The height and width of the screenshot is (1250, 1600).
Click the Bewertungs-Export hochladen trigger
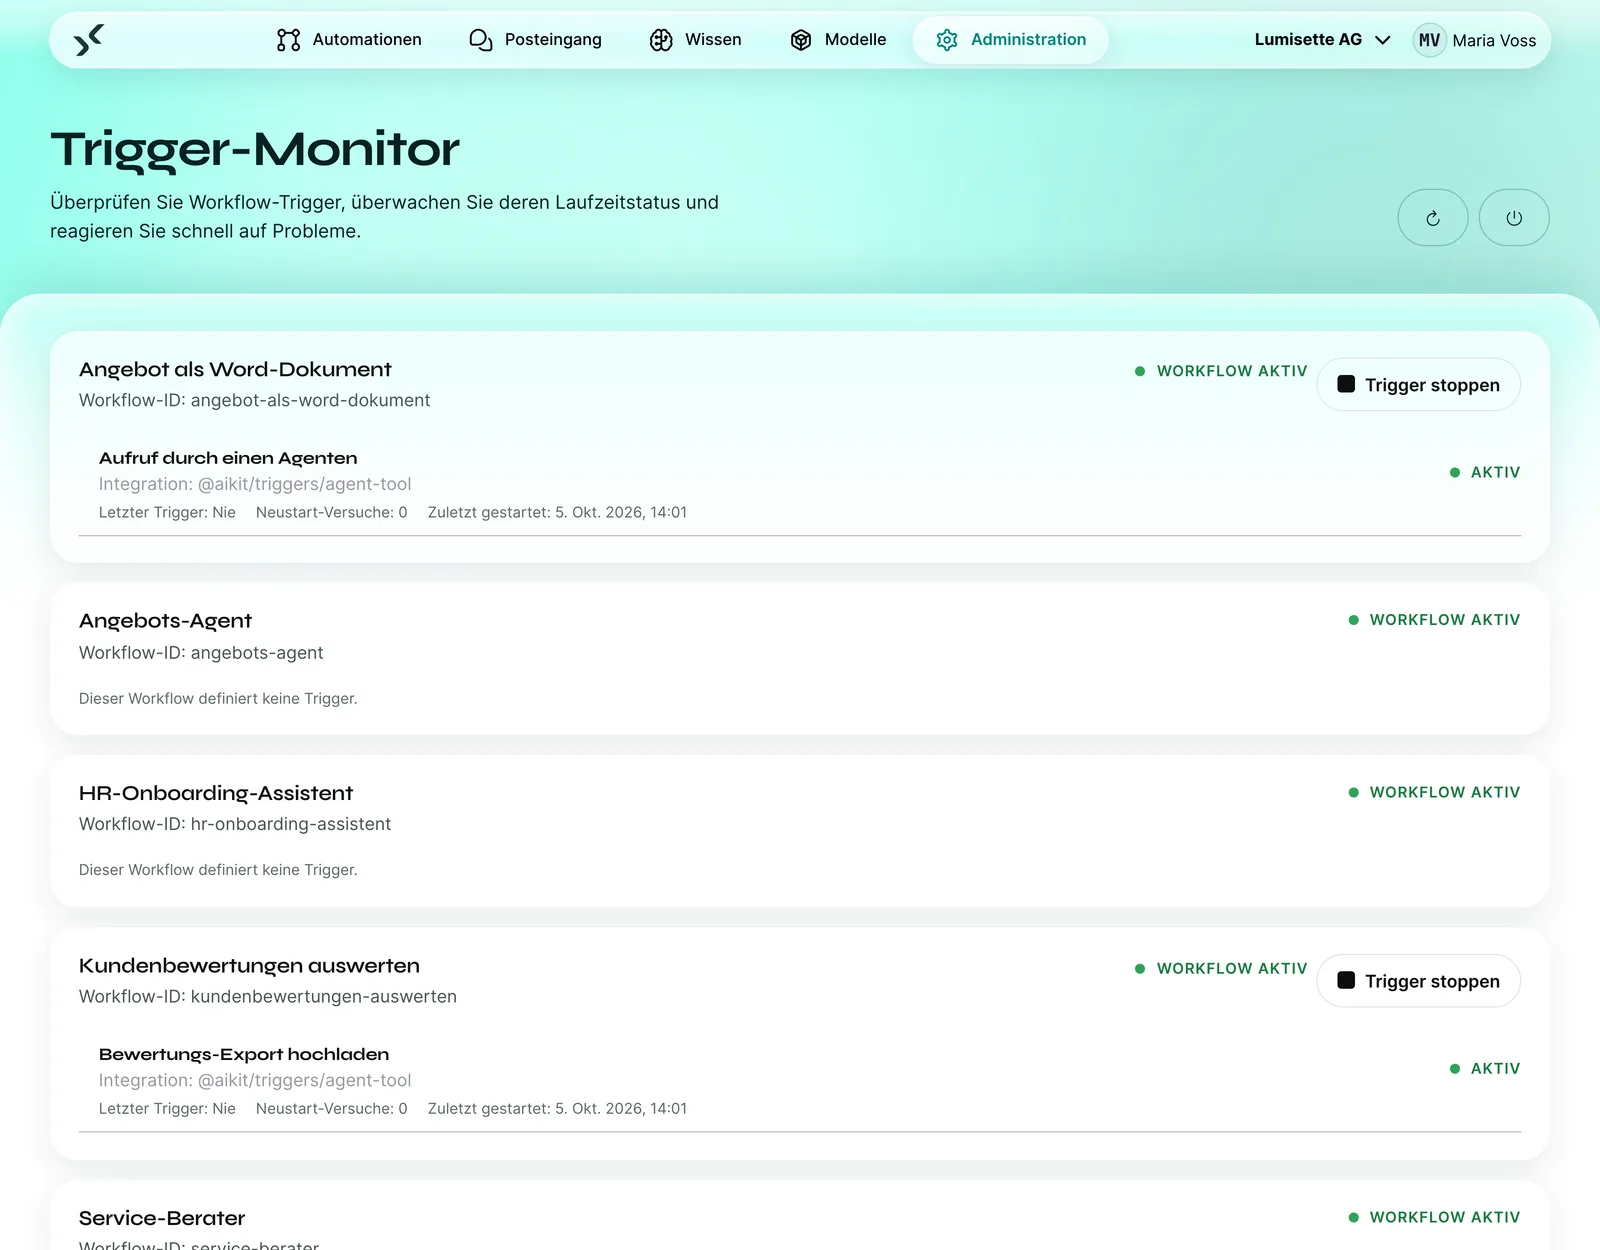point(244,1054)
